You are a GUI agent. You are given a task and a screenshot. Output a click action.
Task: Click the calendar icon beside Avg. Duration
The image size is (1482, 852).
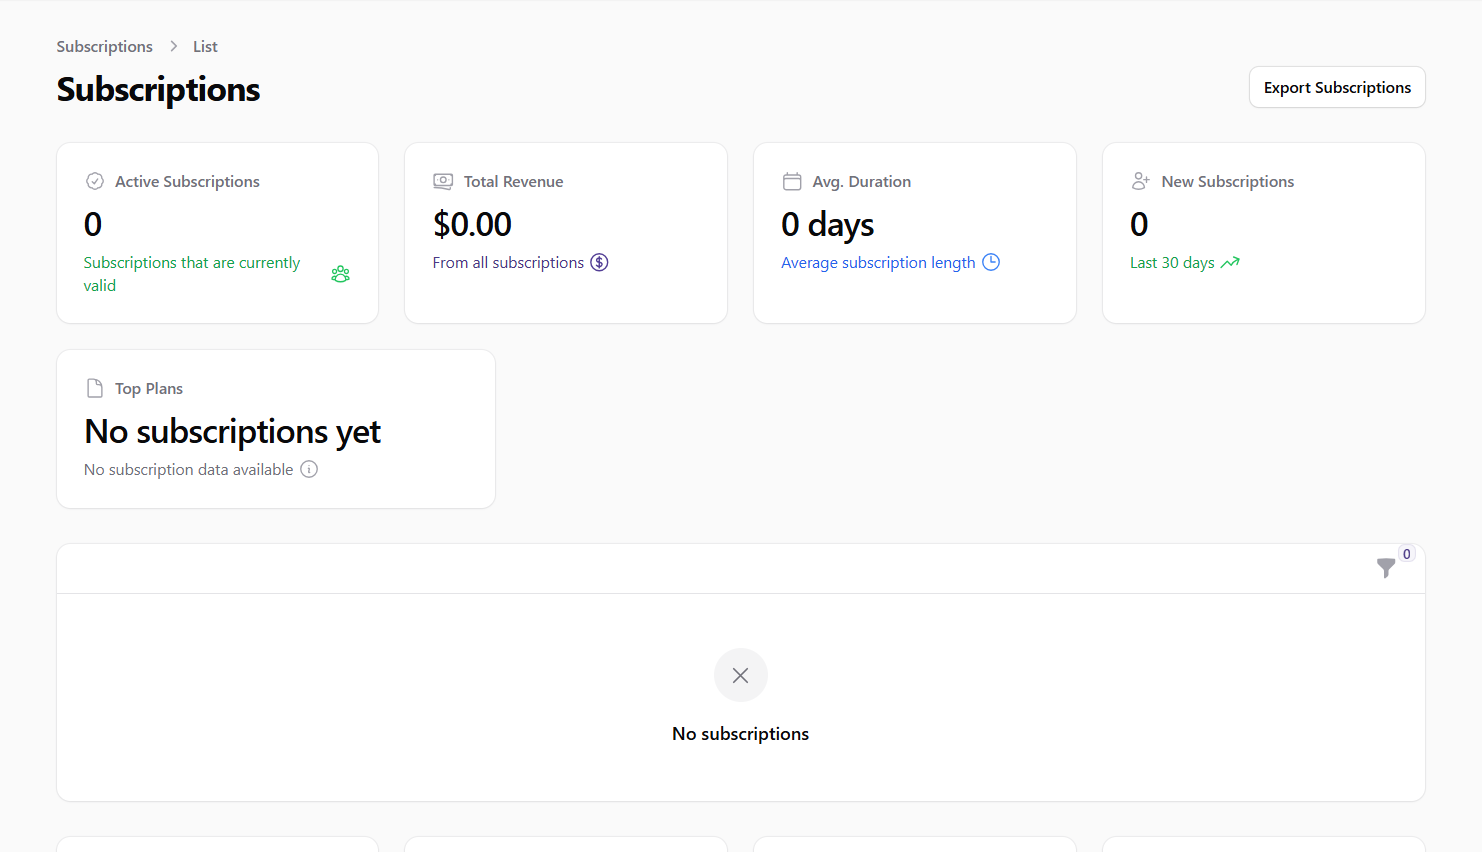(792, 181)
